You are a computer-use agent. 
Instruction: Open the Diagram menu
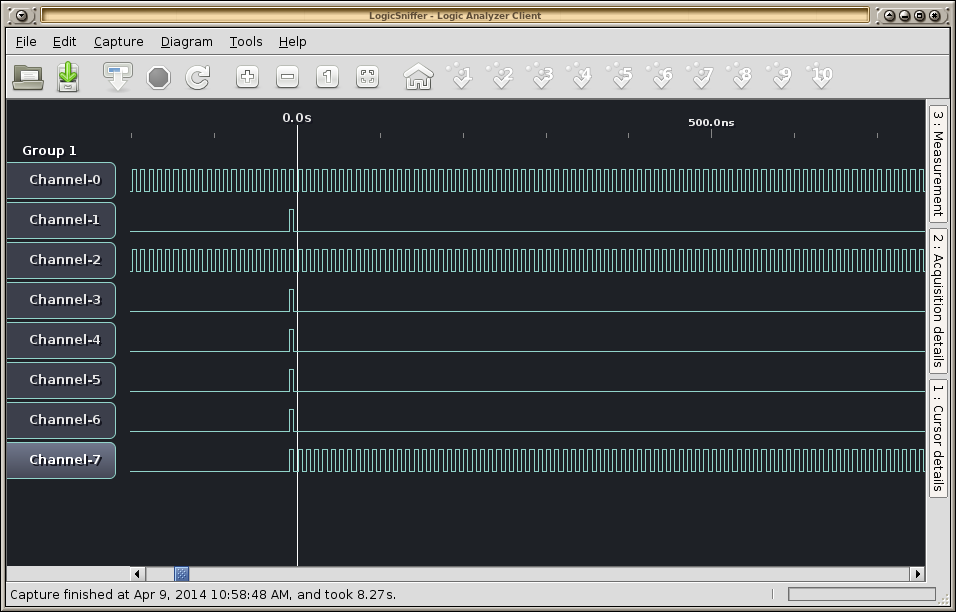click(x=187, y=41)
